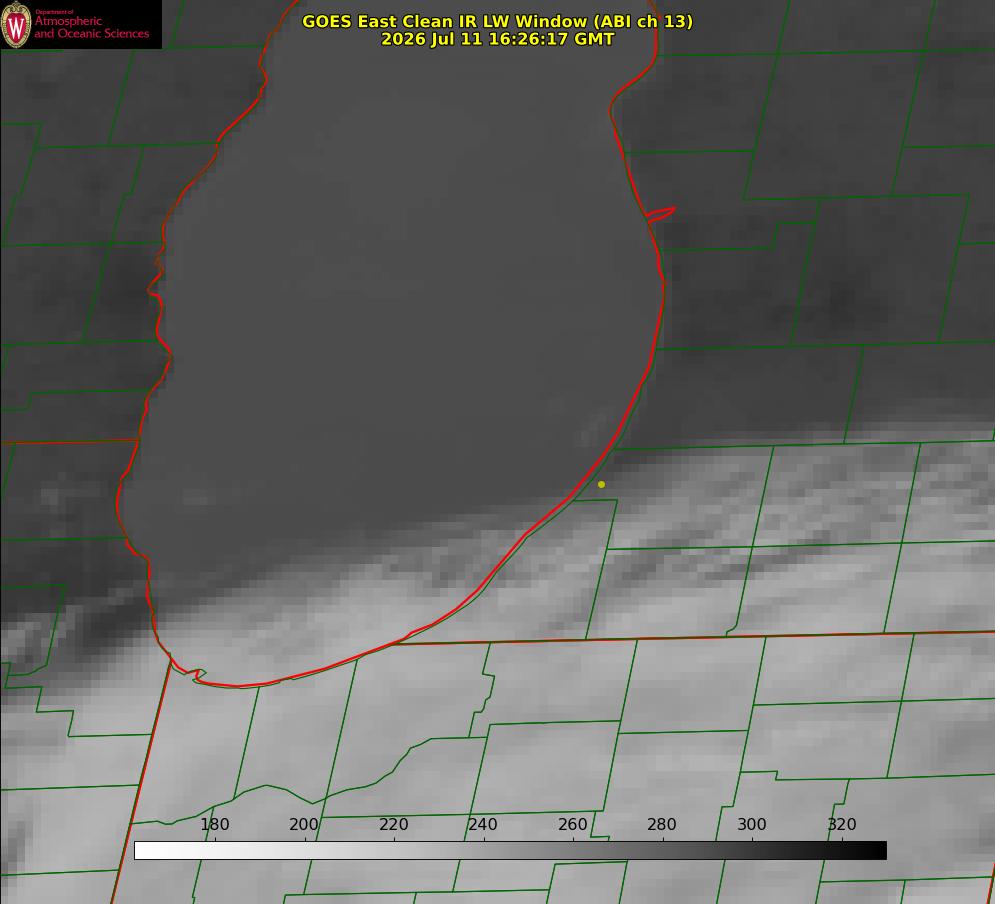Click the yellow dot marker near the lake shore
The height and width of the screenshot is (904, 995).
click(601, 484)
